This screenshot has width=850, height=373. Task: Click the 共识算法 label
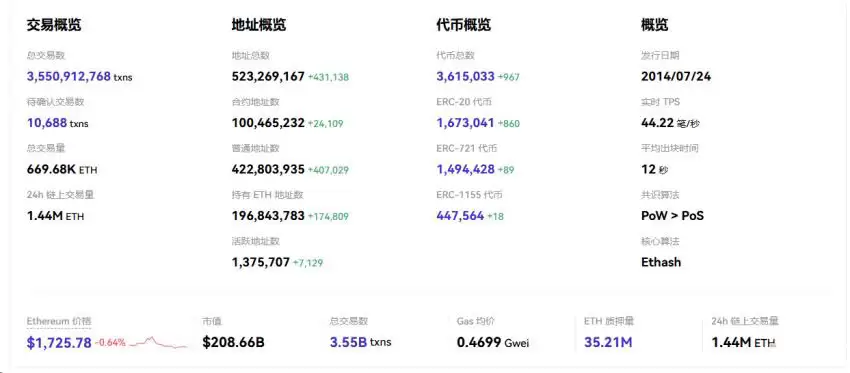click(x=660, y=195)
